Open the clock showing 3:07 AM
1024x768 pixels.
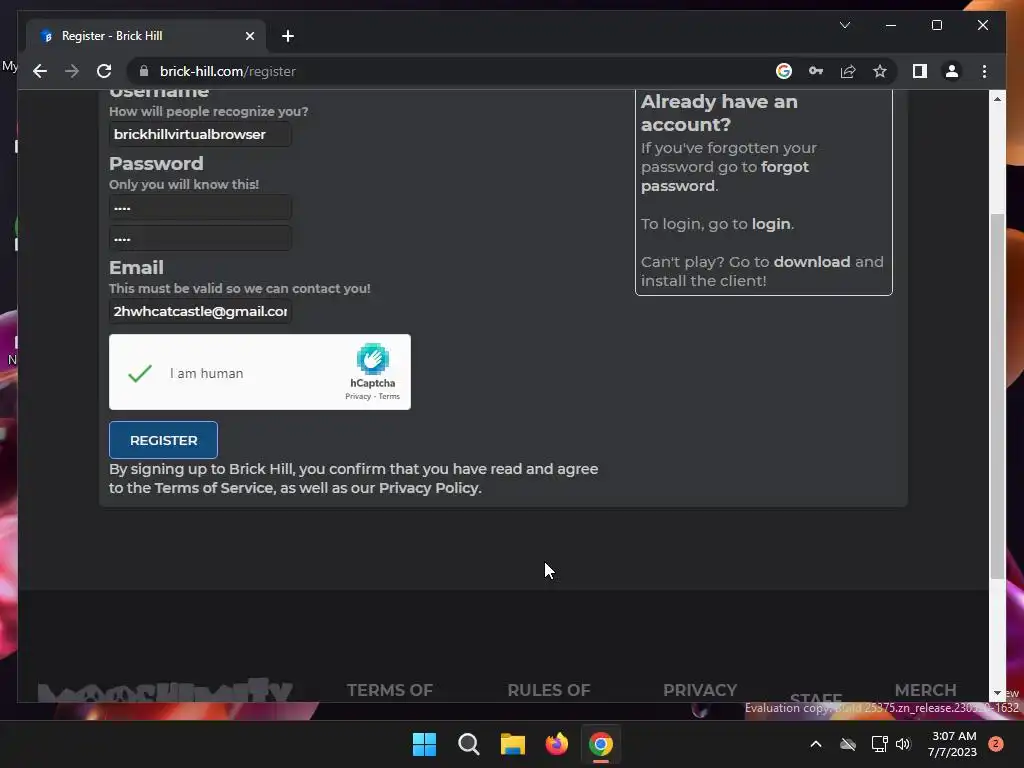952,744
